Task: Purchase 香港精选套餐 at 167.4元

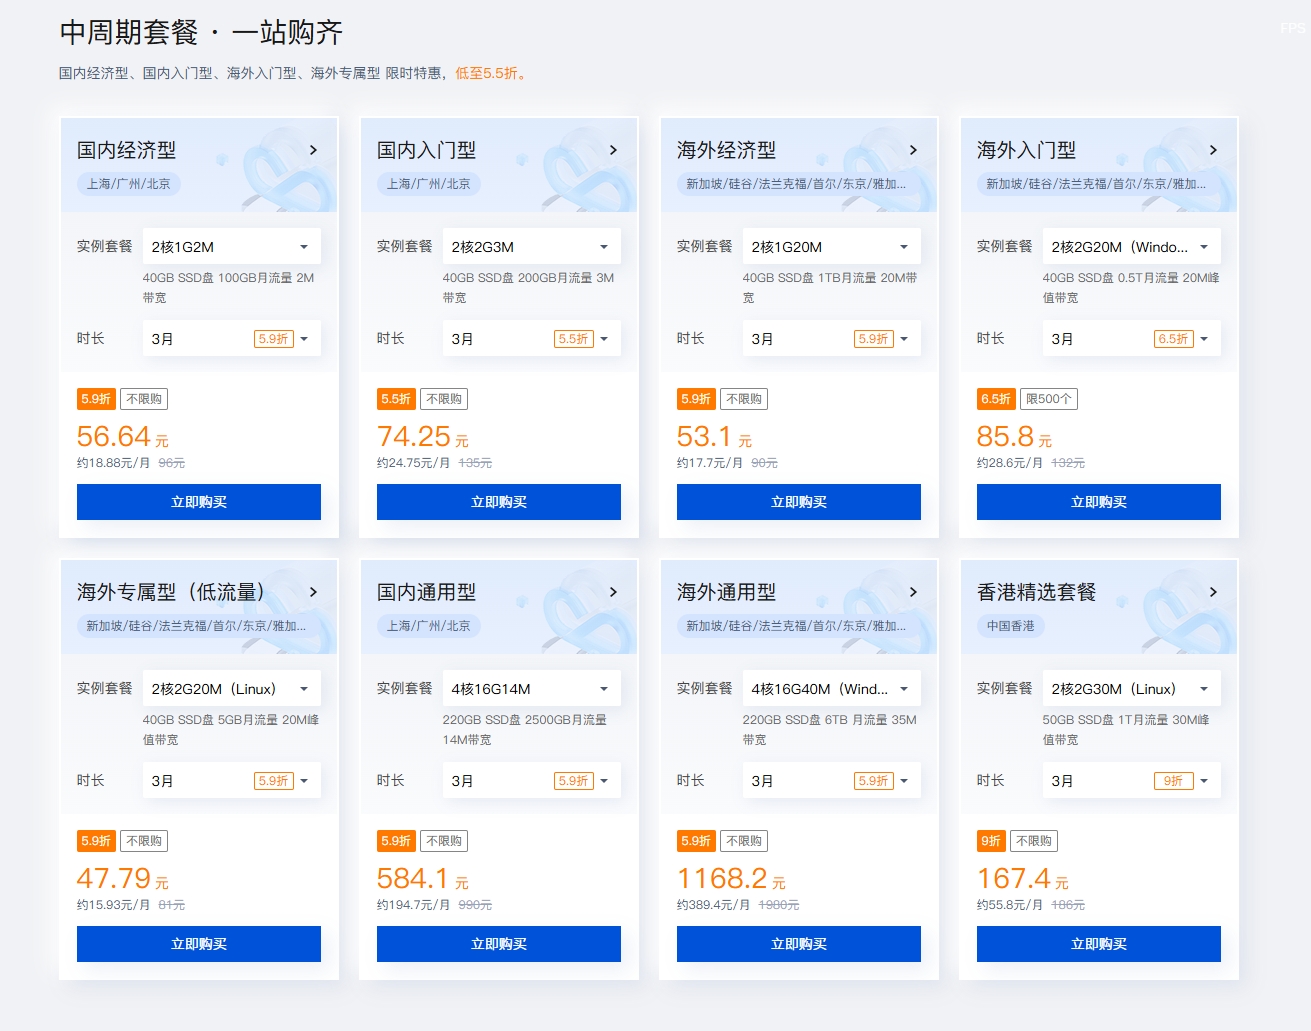Action: click(1099, 944)
